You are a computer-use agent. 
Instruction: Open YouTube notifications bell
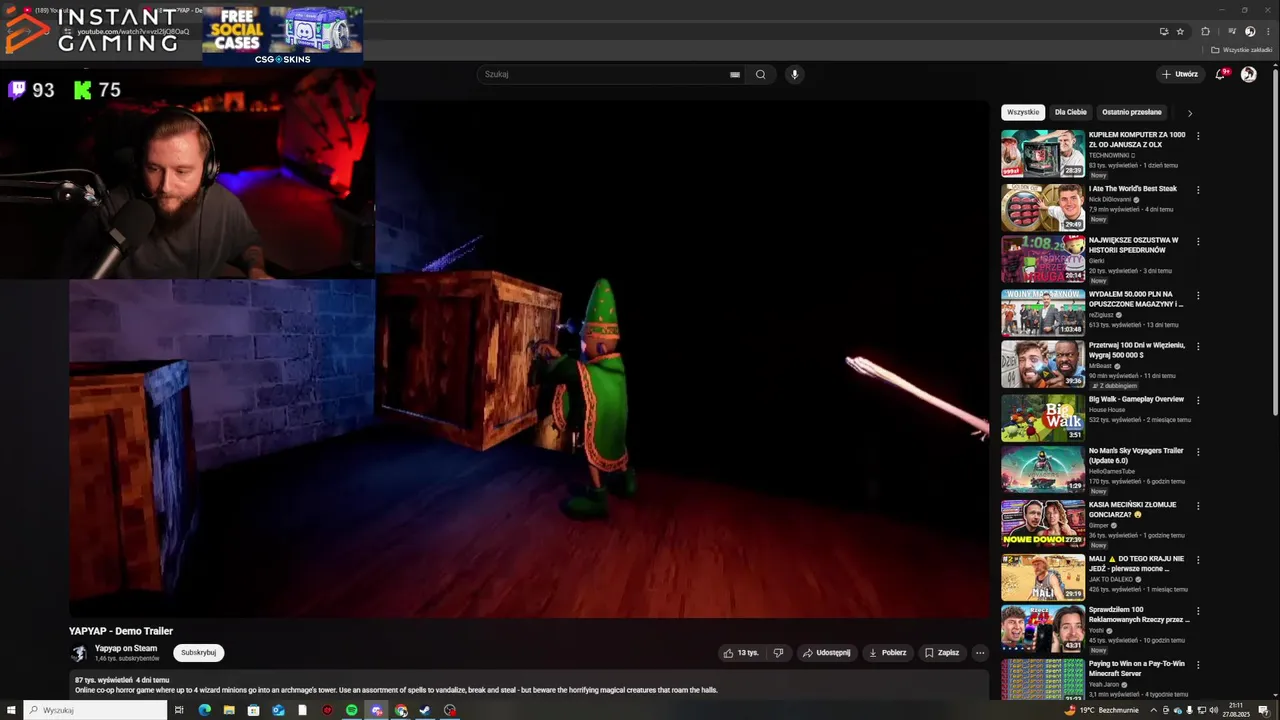click(x=1220, y=74)
